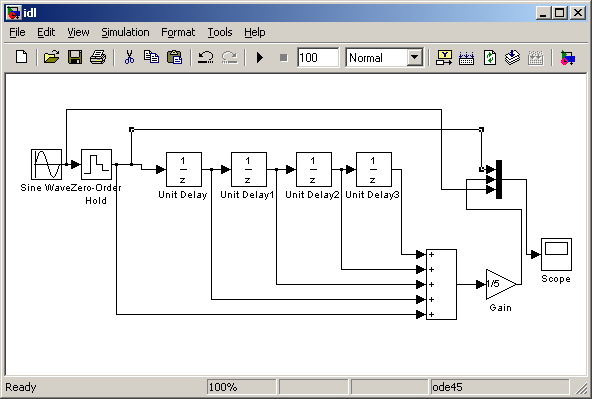Click the simulation stop time field showing 100

click(x=318, y=58)
